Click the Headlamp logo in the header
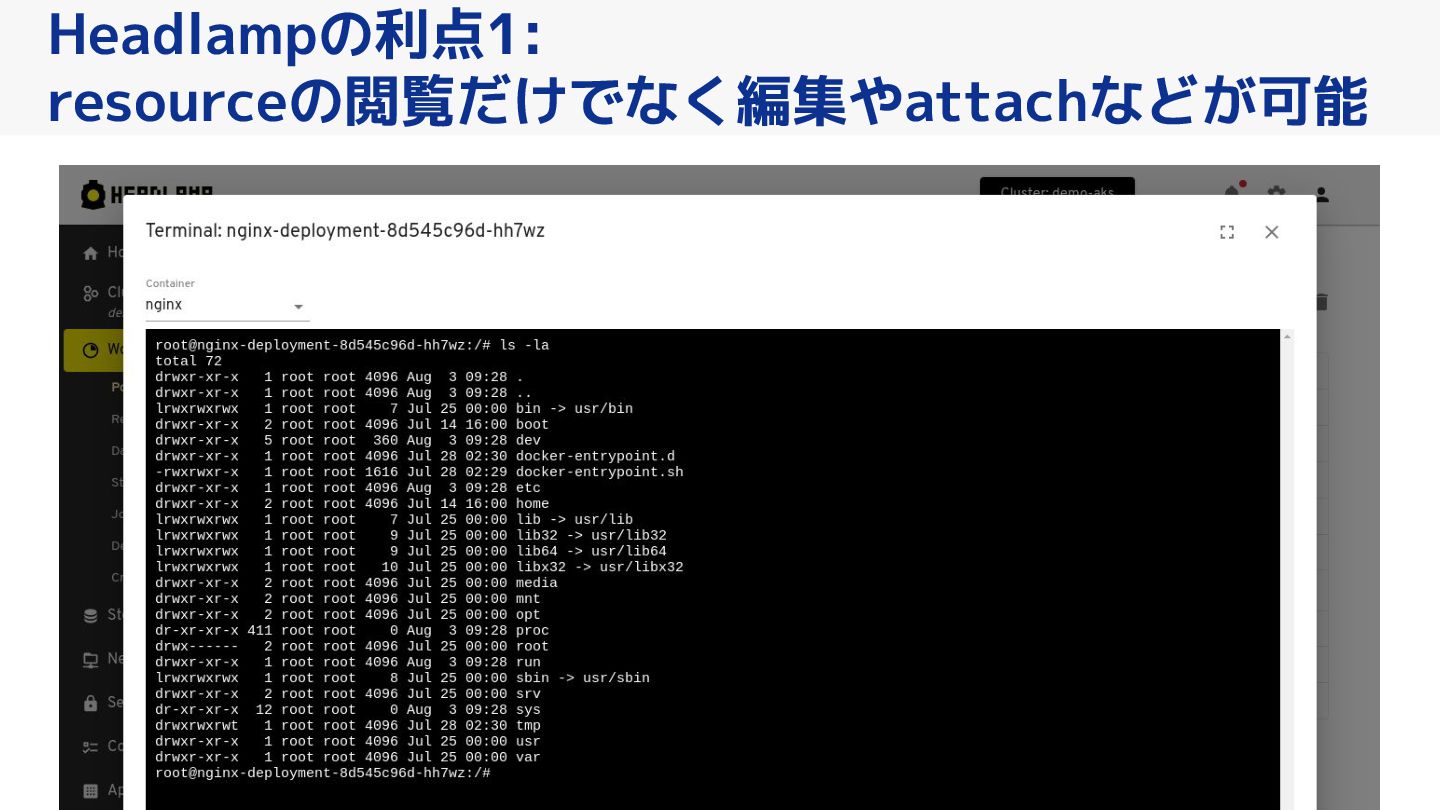The height and width of the screenshot is (810, 1440). [x=146, y=194]
